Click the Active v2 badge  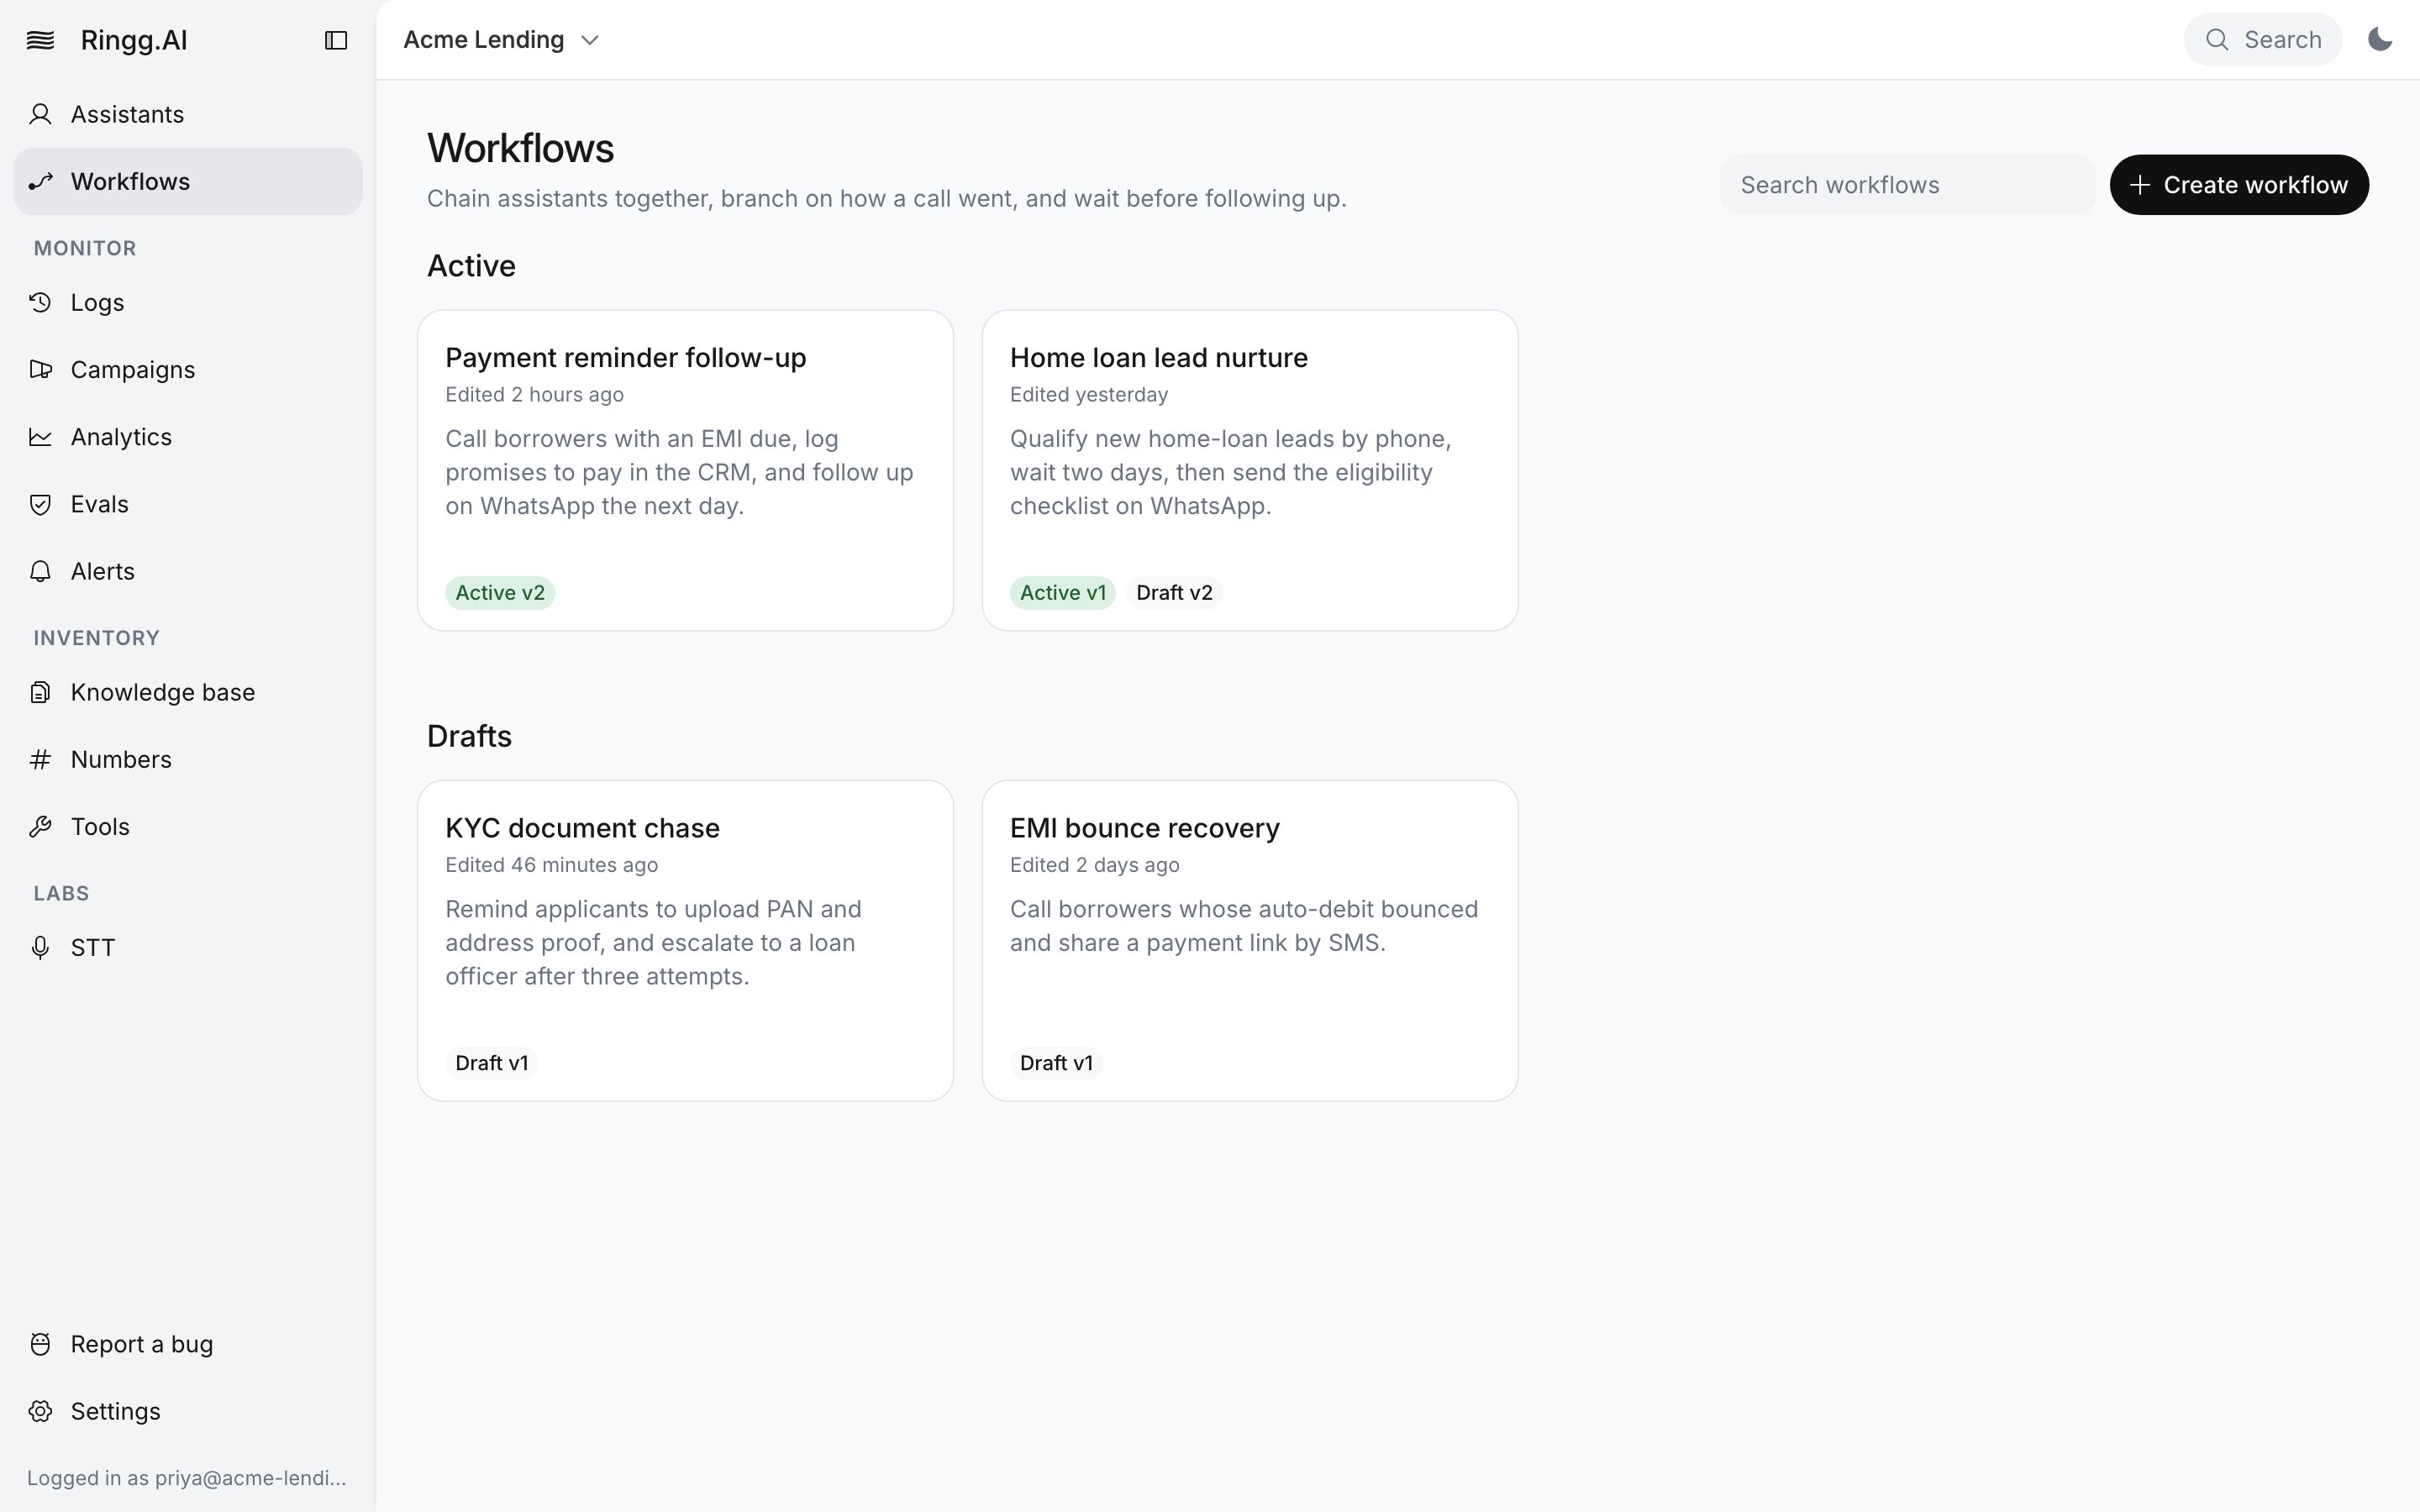click(500, 593)
